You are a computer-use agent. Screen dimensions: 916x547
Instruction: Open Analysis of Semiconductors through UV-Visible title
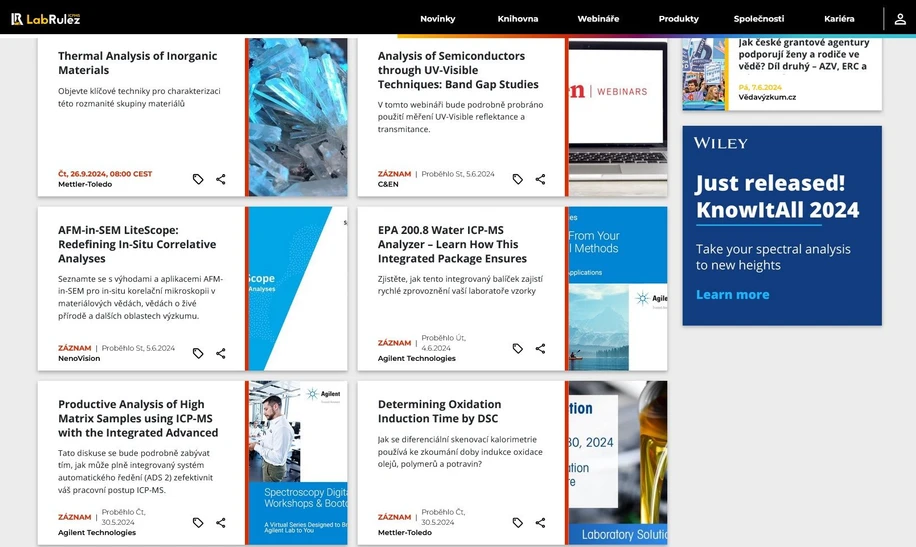pos(458,70)
